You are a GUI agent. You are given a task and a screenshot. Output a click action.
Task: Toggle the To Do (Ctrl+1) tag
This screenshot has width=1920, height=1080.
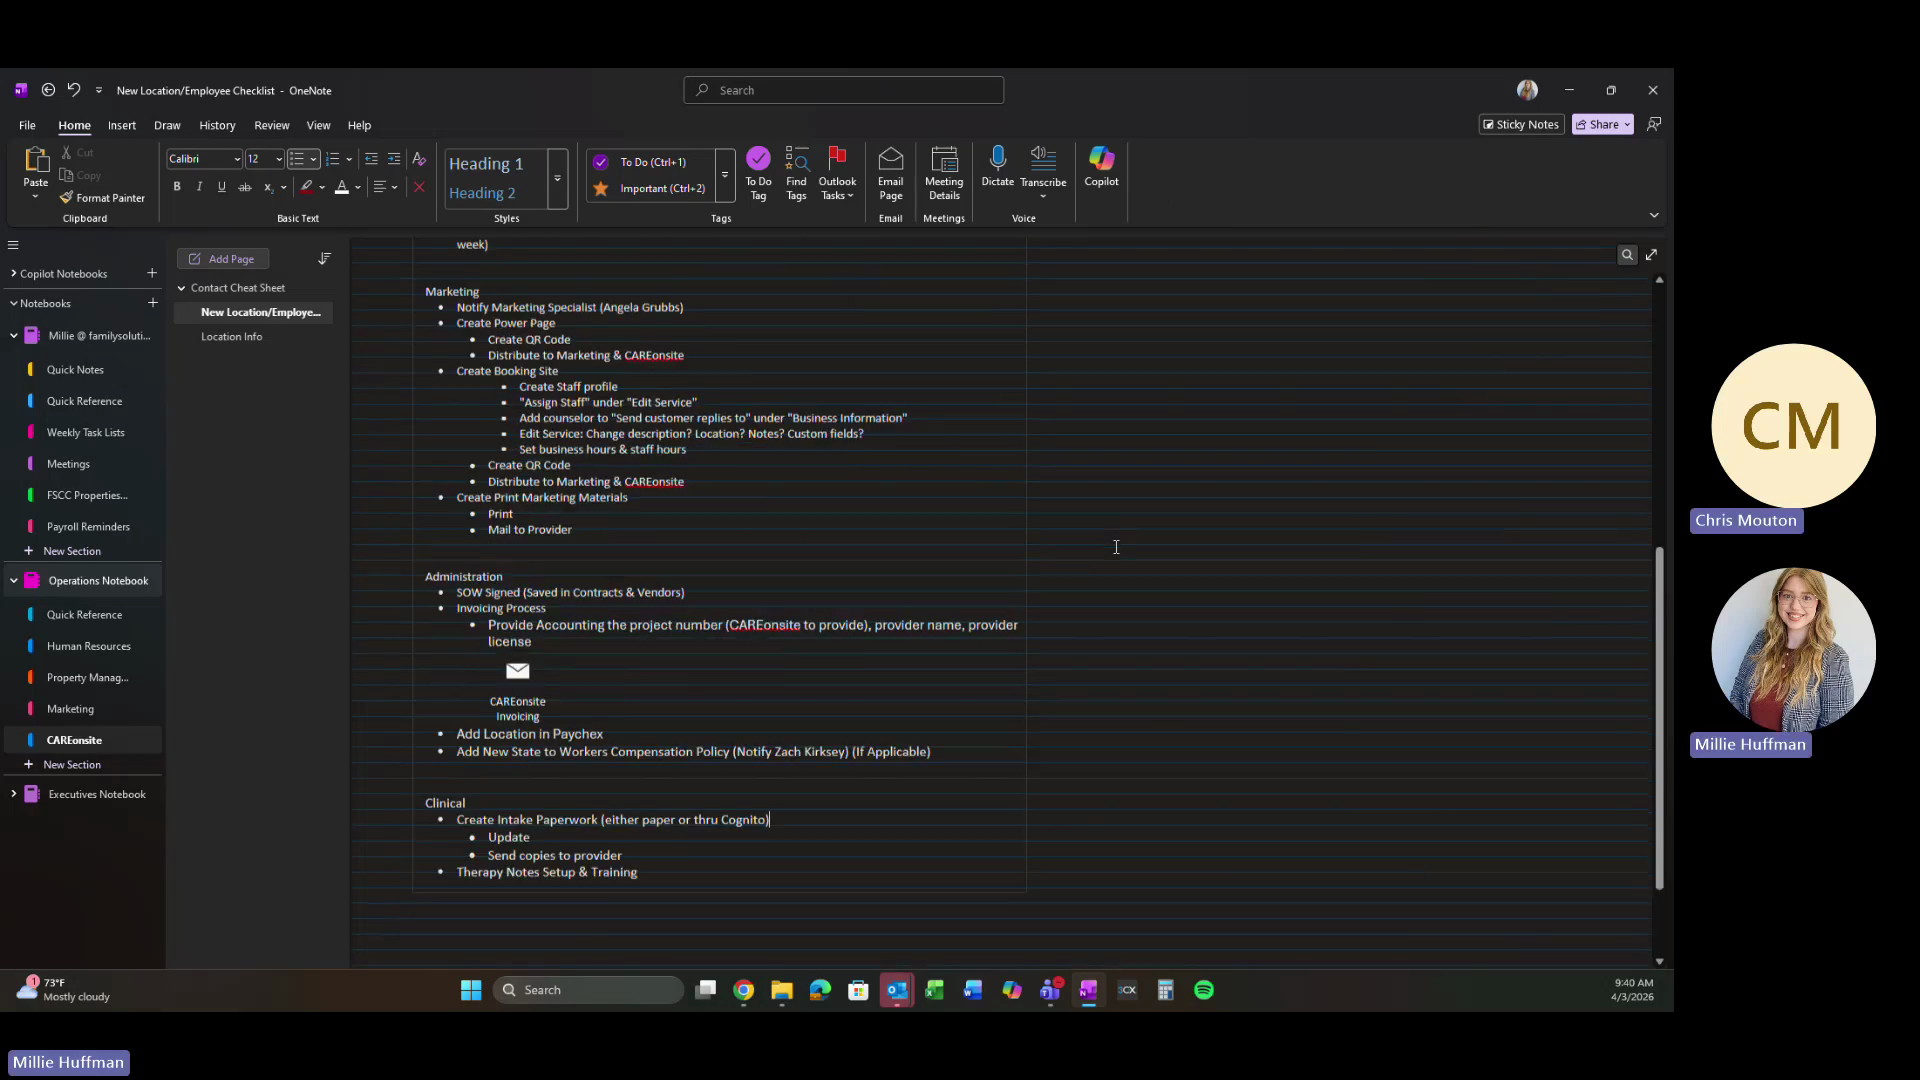click(x=652, y=162)
